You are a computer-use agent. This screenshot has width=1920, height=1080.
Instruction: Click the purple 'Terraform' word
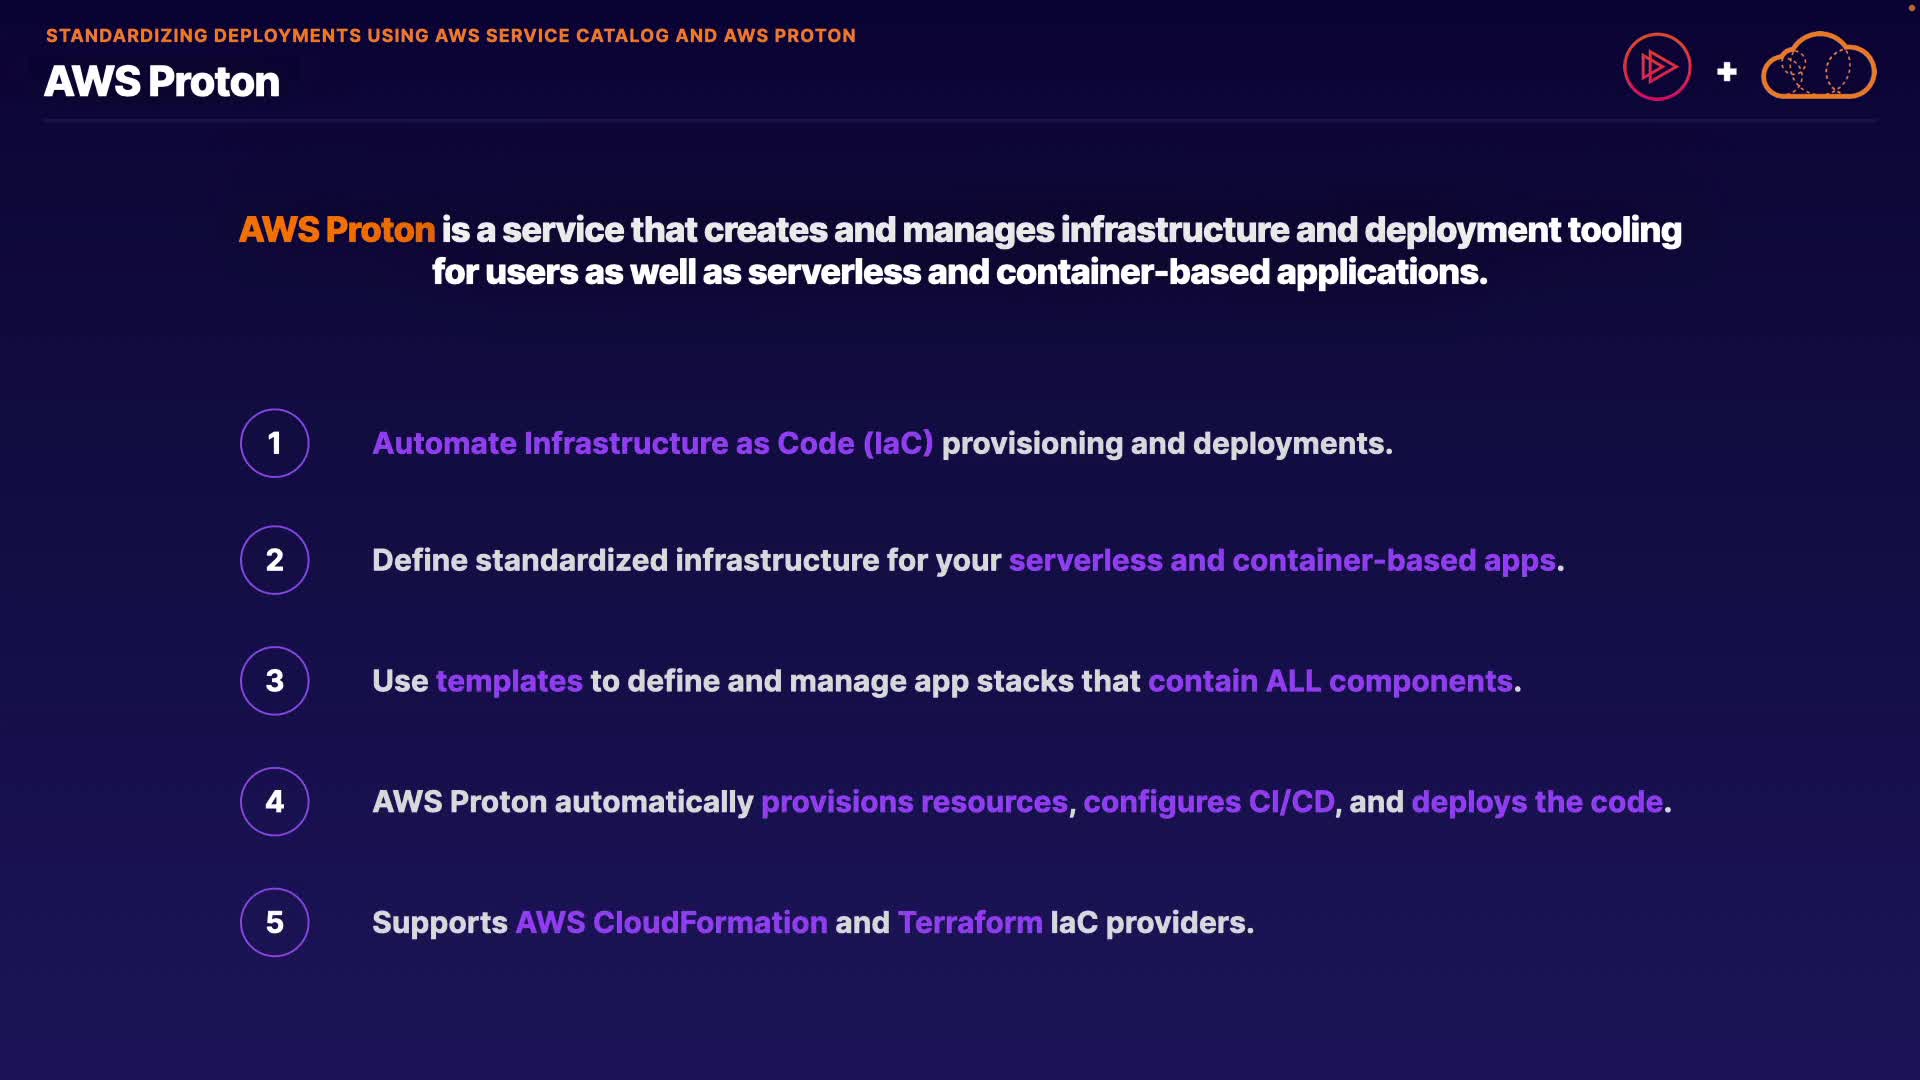969,922
